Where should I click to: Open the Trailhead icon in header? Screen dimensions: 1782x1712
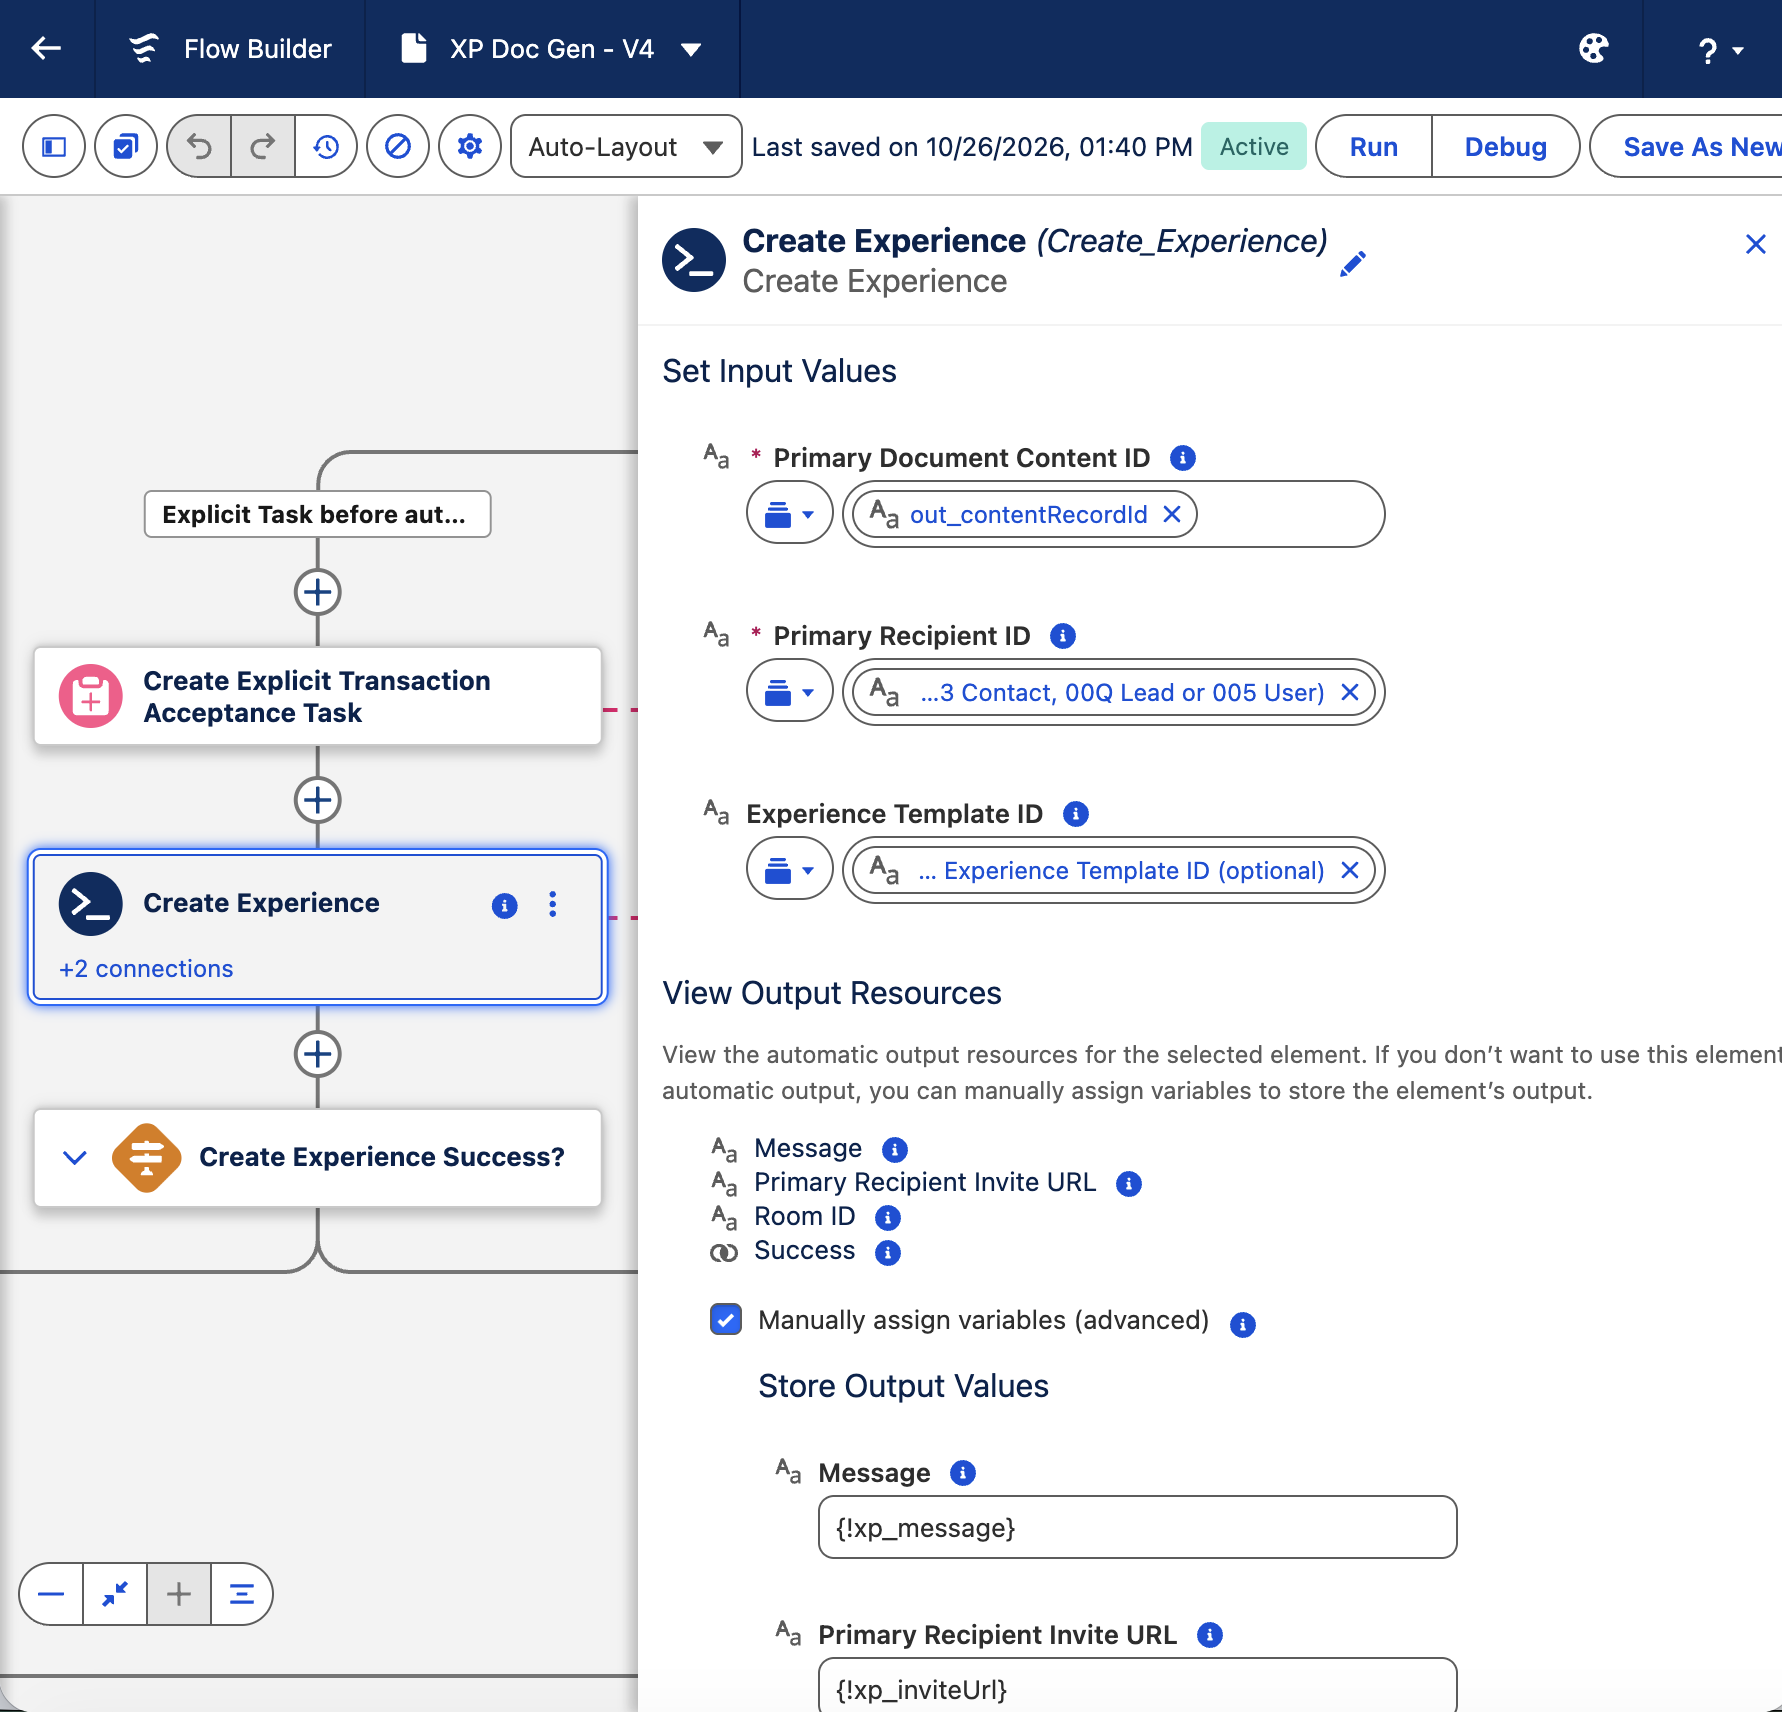pyautogui.click(x=1593, y=48)
